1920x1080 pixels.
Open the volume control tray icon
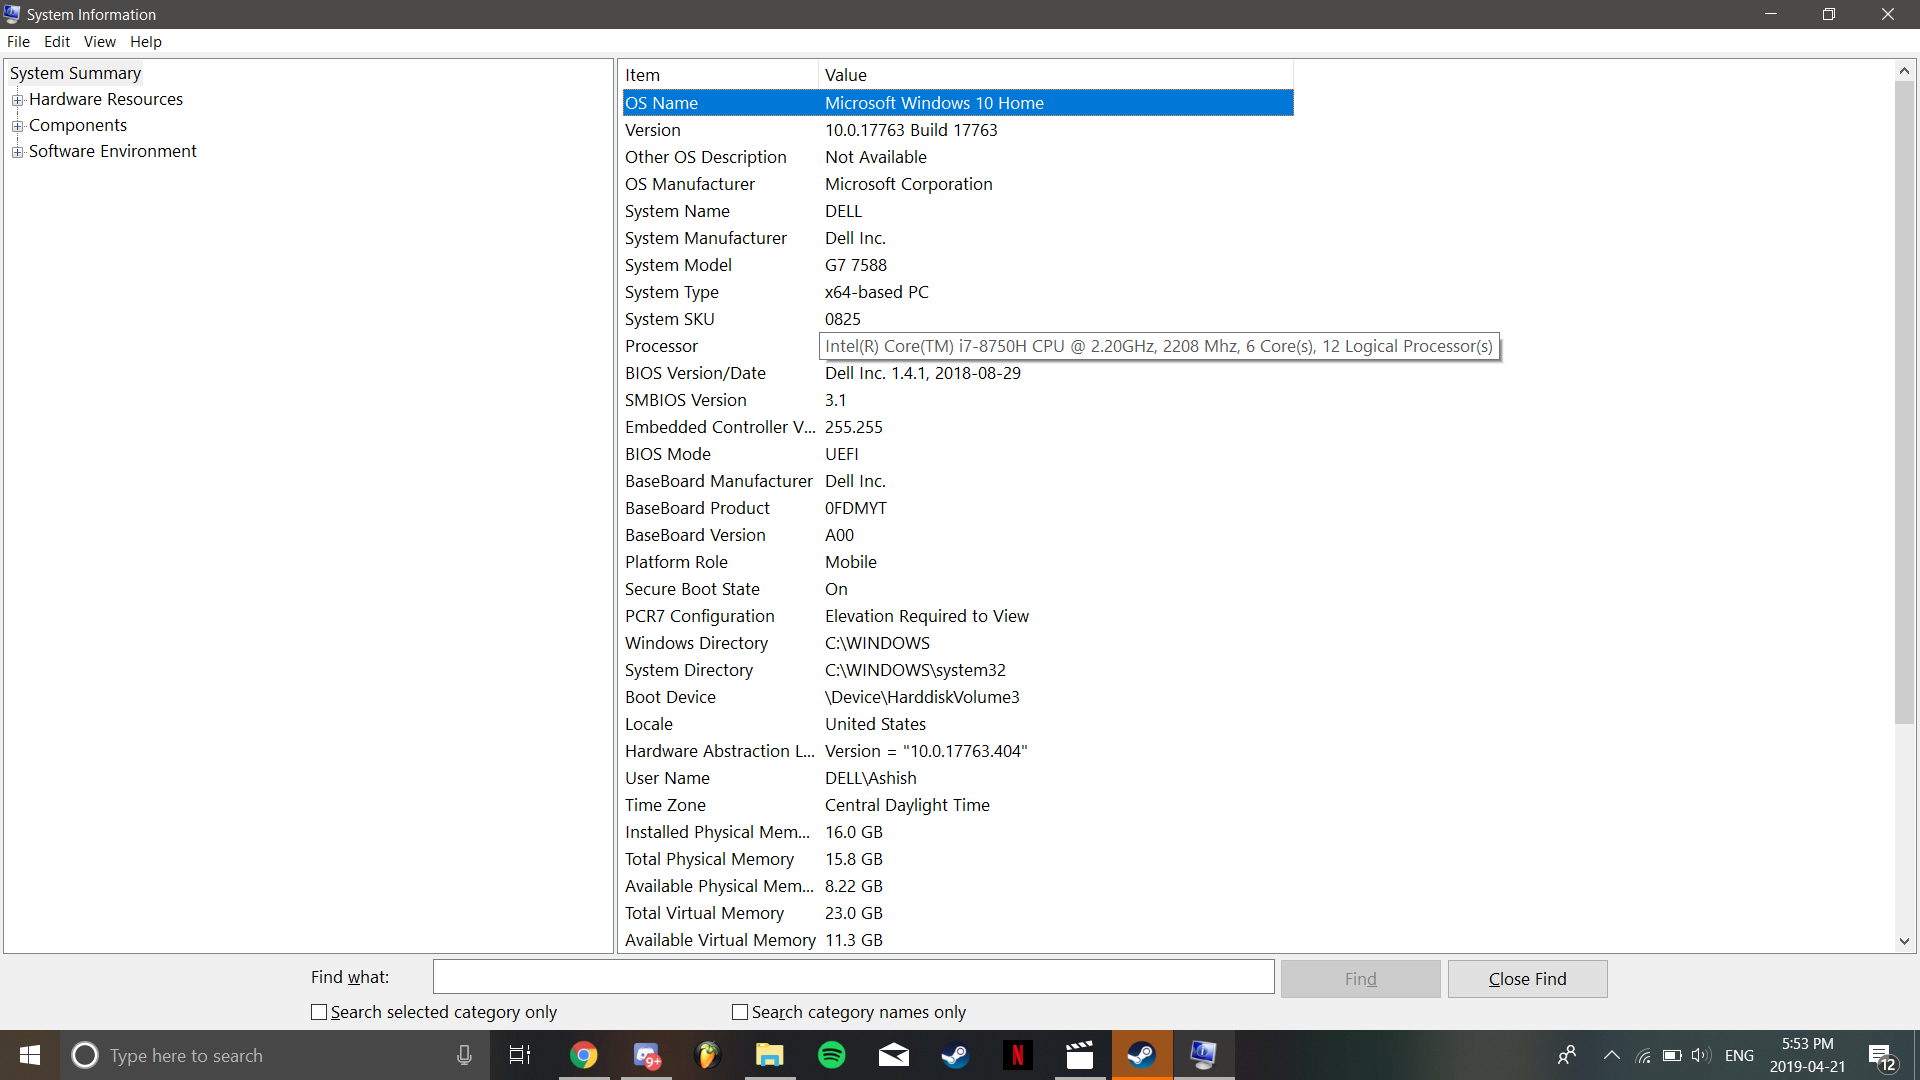(1701, 1055)
